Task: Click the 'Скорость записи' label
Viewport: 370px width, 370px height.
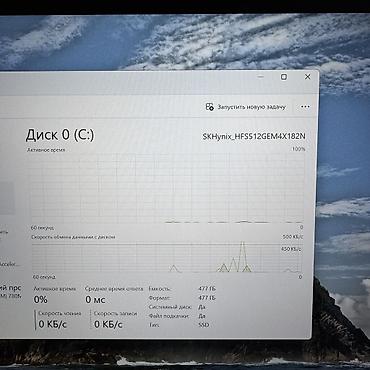Action: pos(115,314)
